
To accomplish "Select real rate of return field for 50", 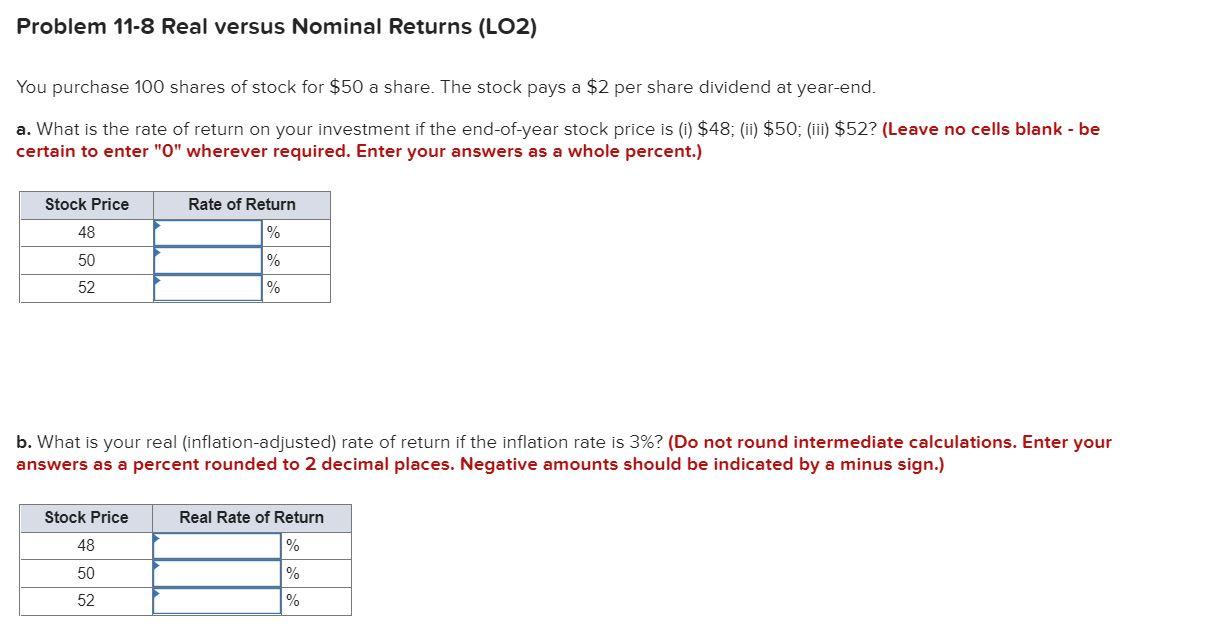I will 218,574.
